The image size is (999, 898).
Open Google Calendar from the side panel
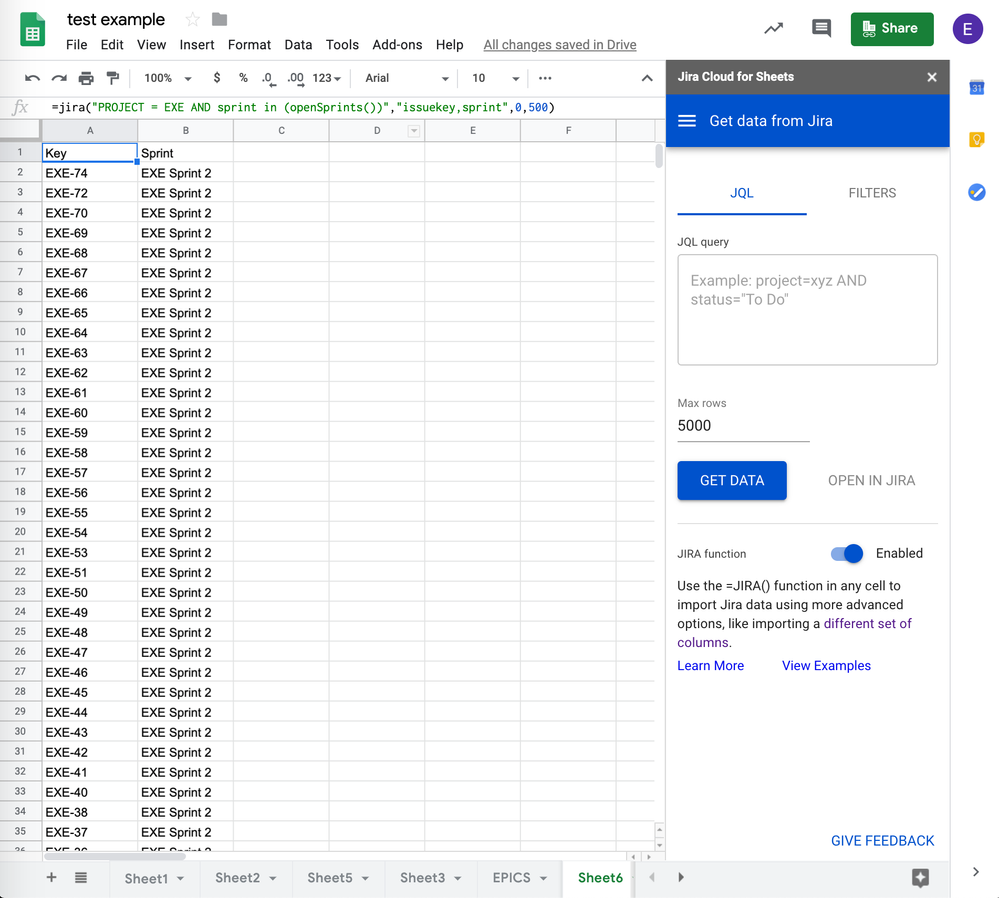tap(977, 88)
